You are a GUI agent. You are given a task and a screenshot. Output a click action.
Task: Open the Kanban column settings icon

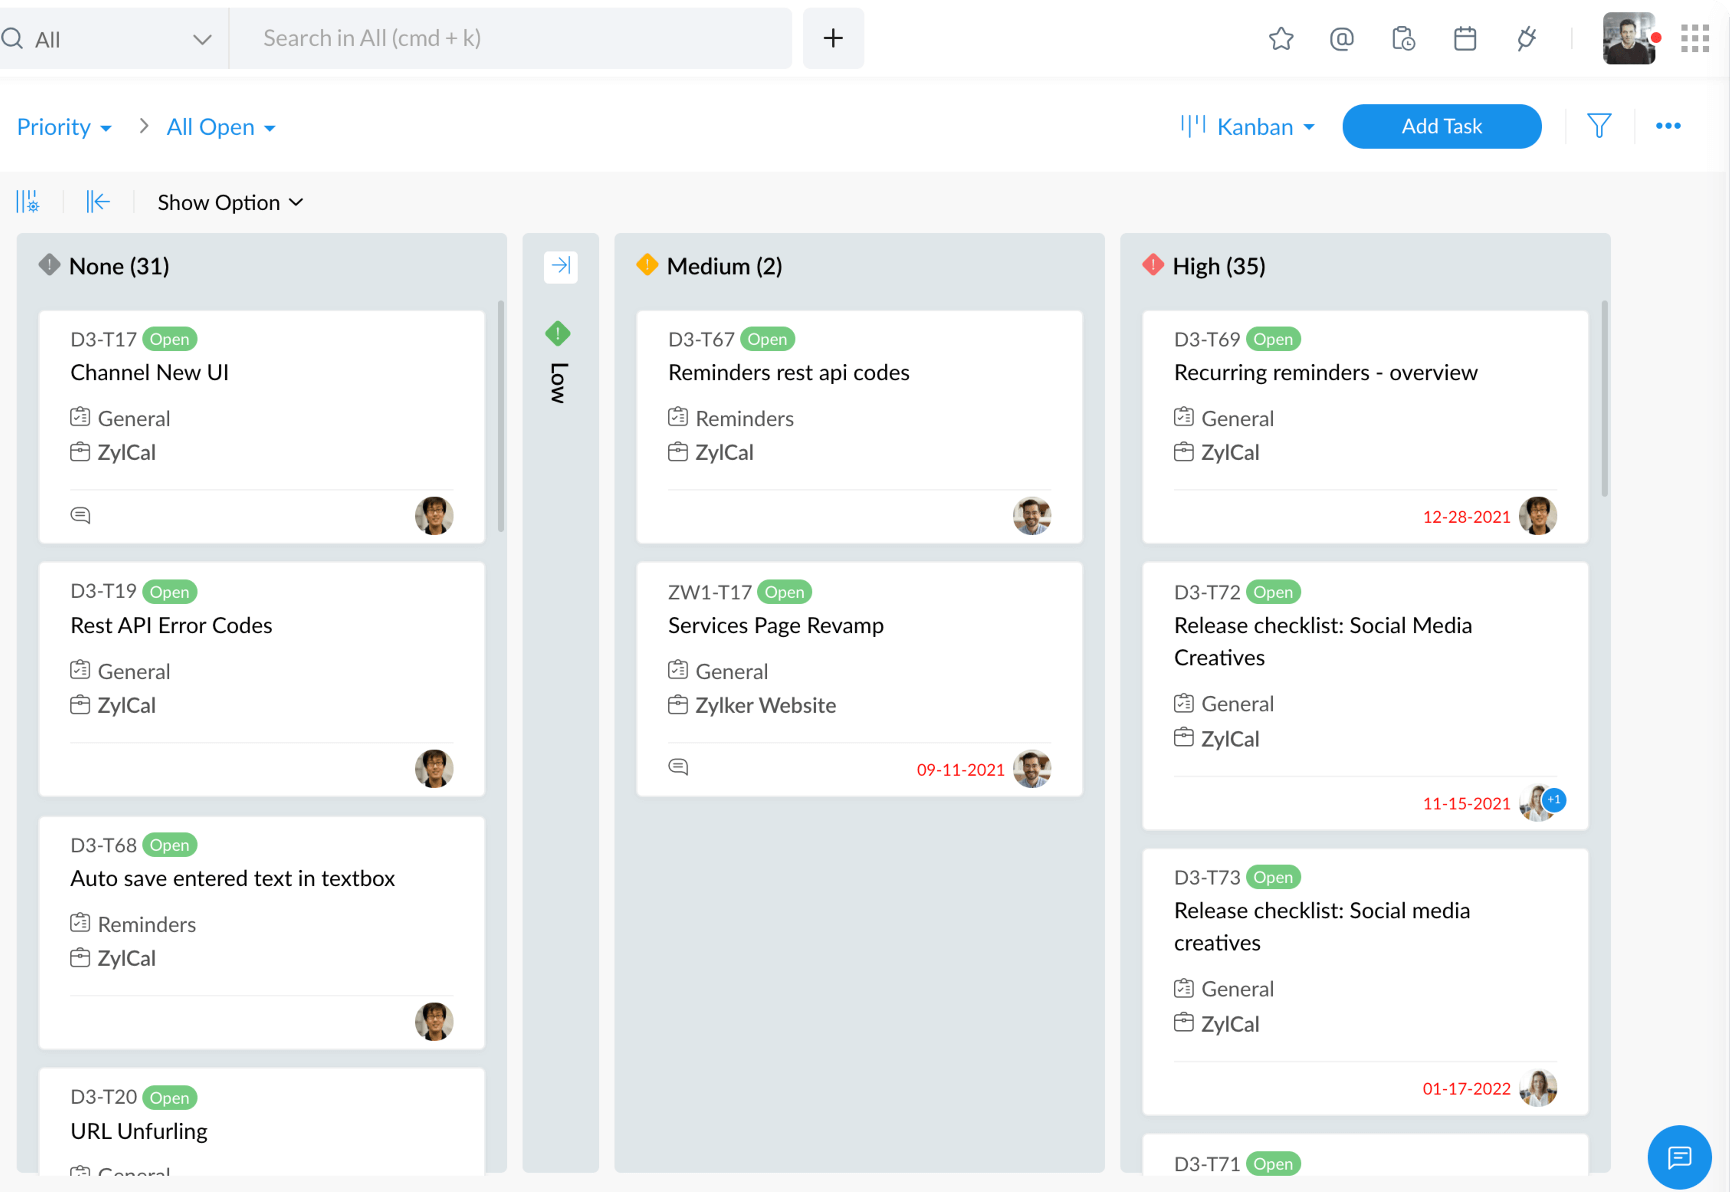[x=28, y=201]
